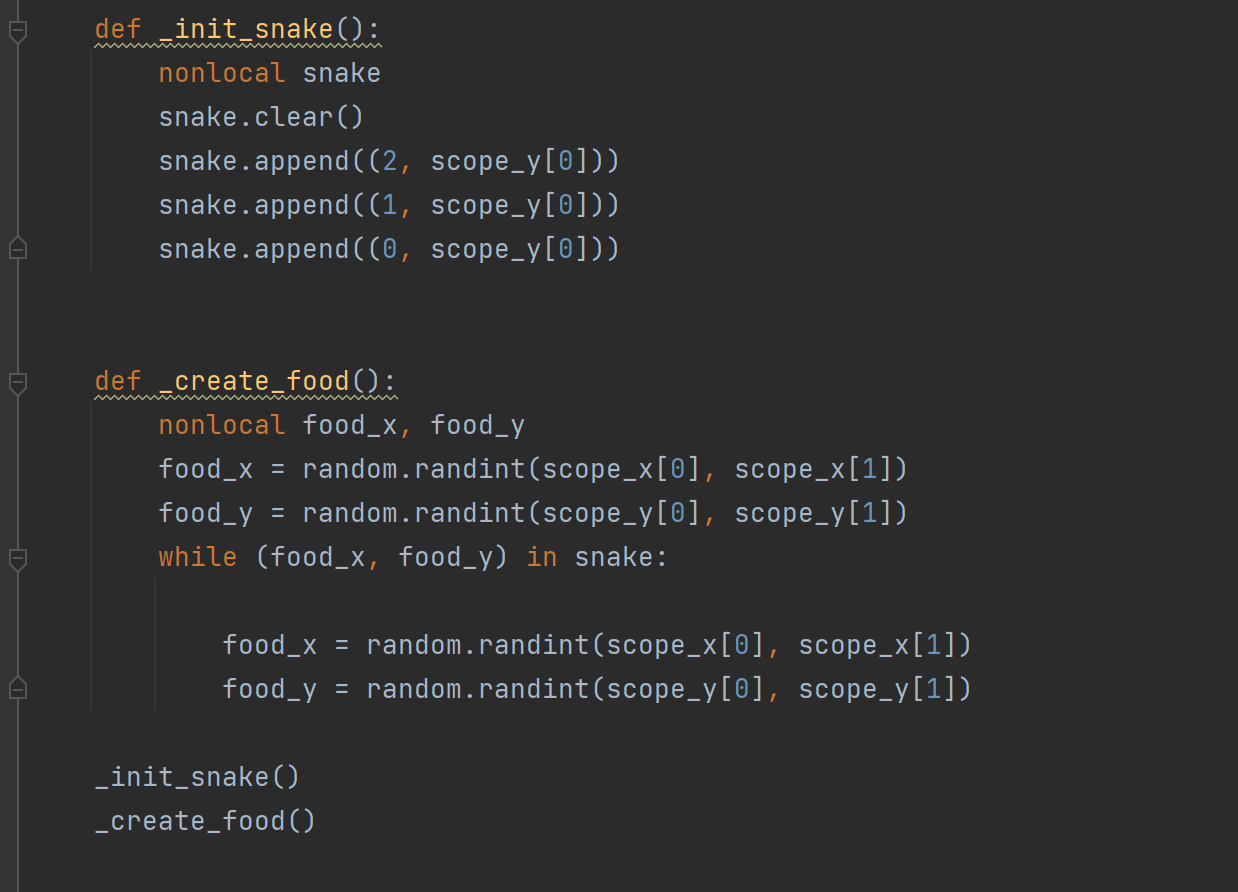Collapse the while loop fold marker
Viewport: 1238px width, 892px height.
click(17, 558)
